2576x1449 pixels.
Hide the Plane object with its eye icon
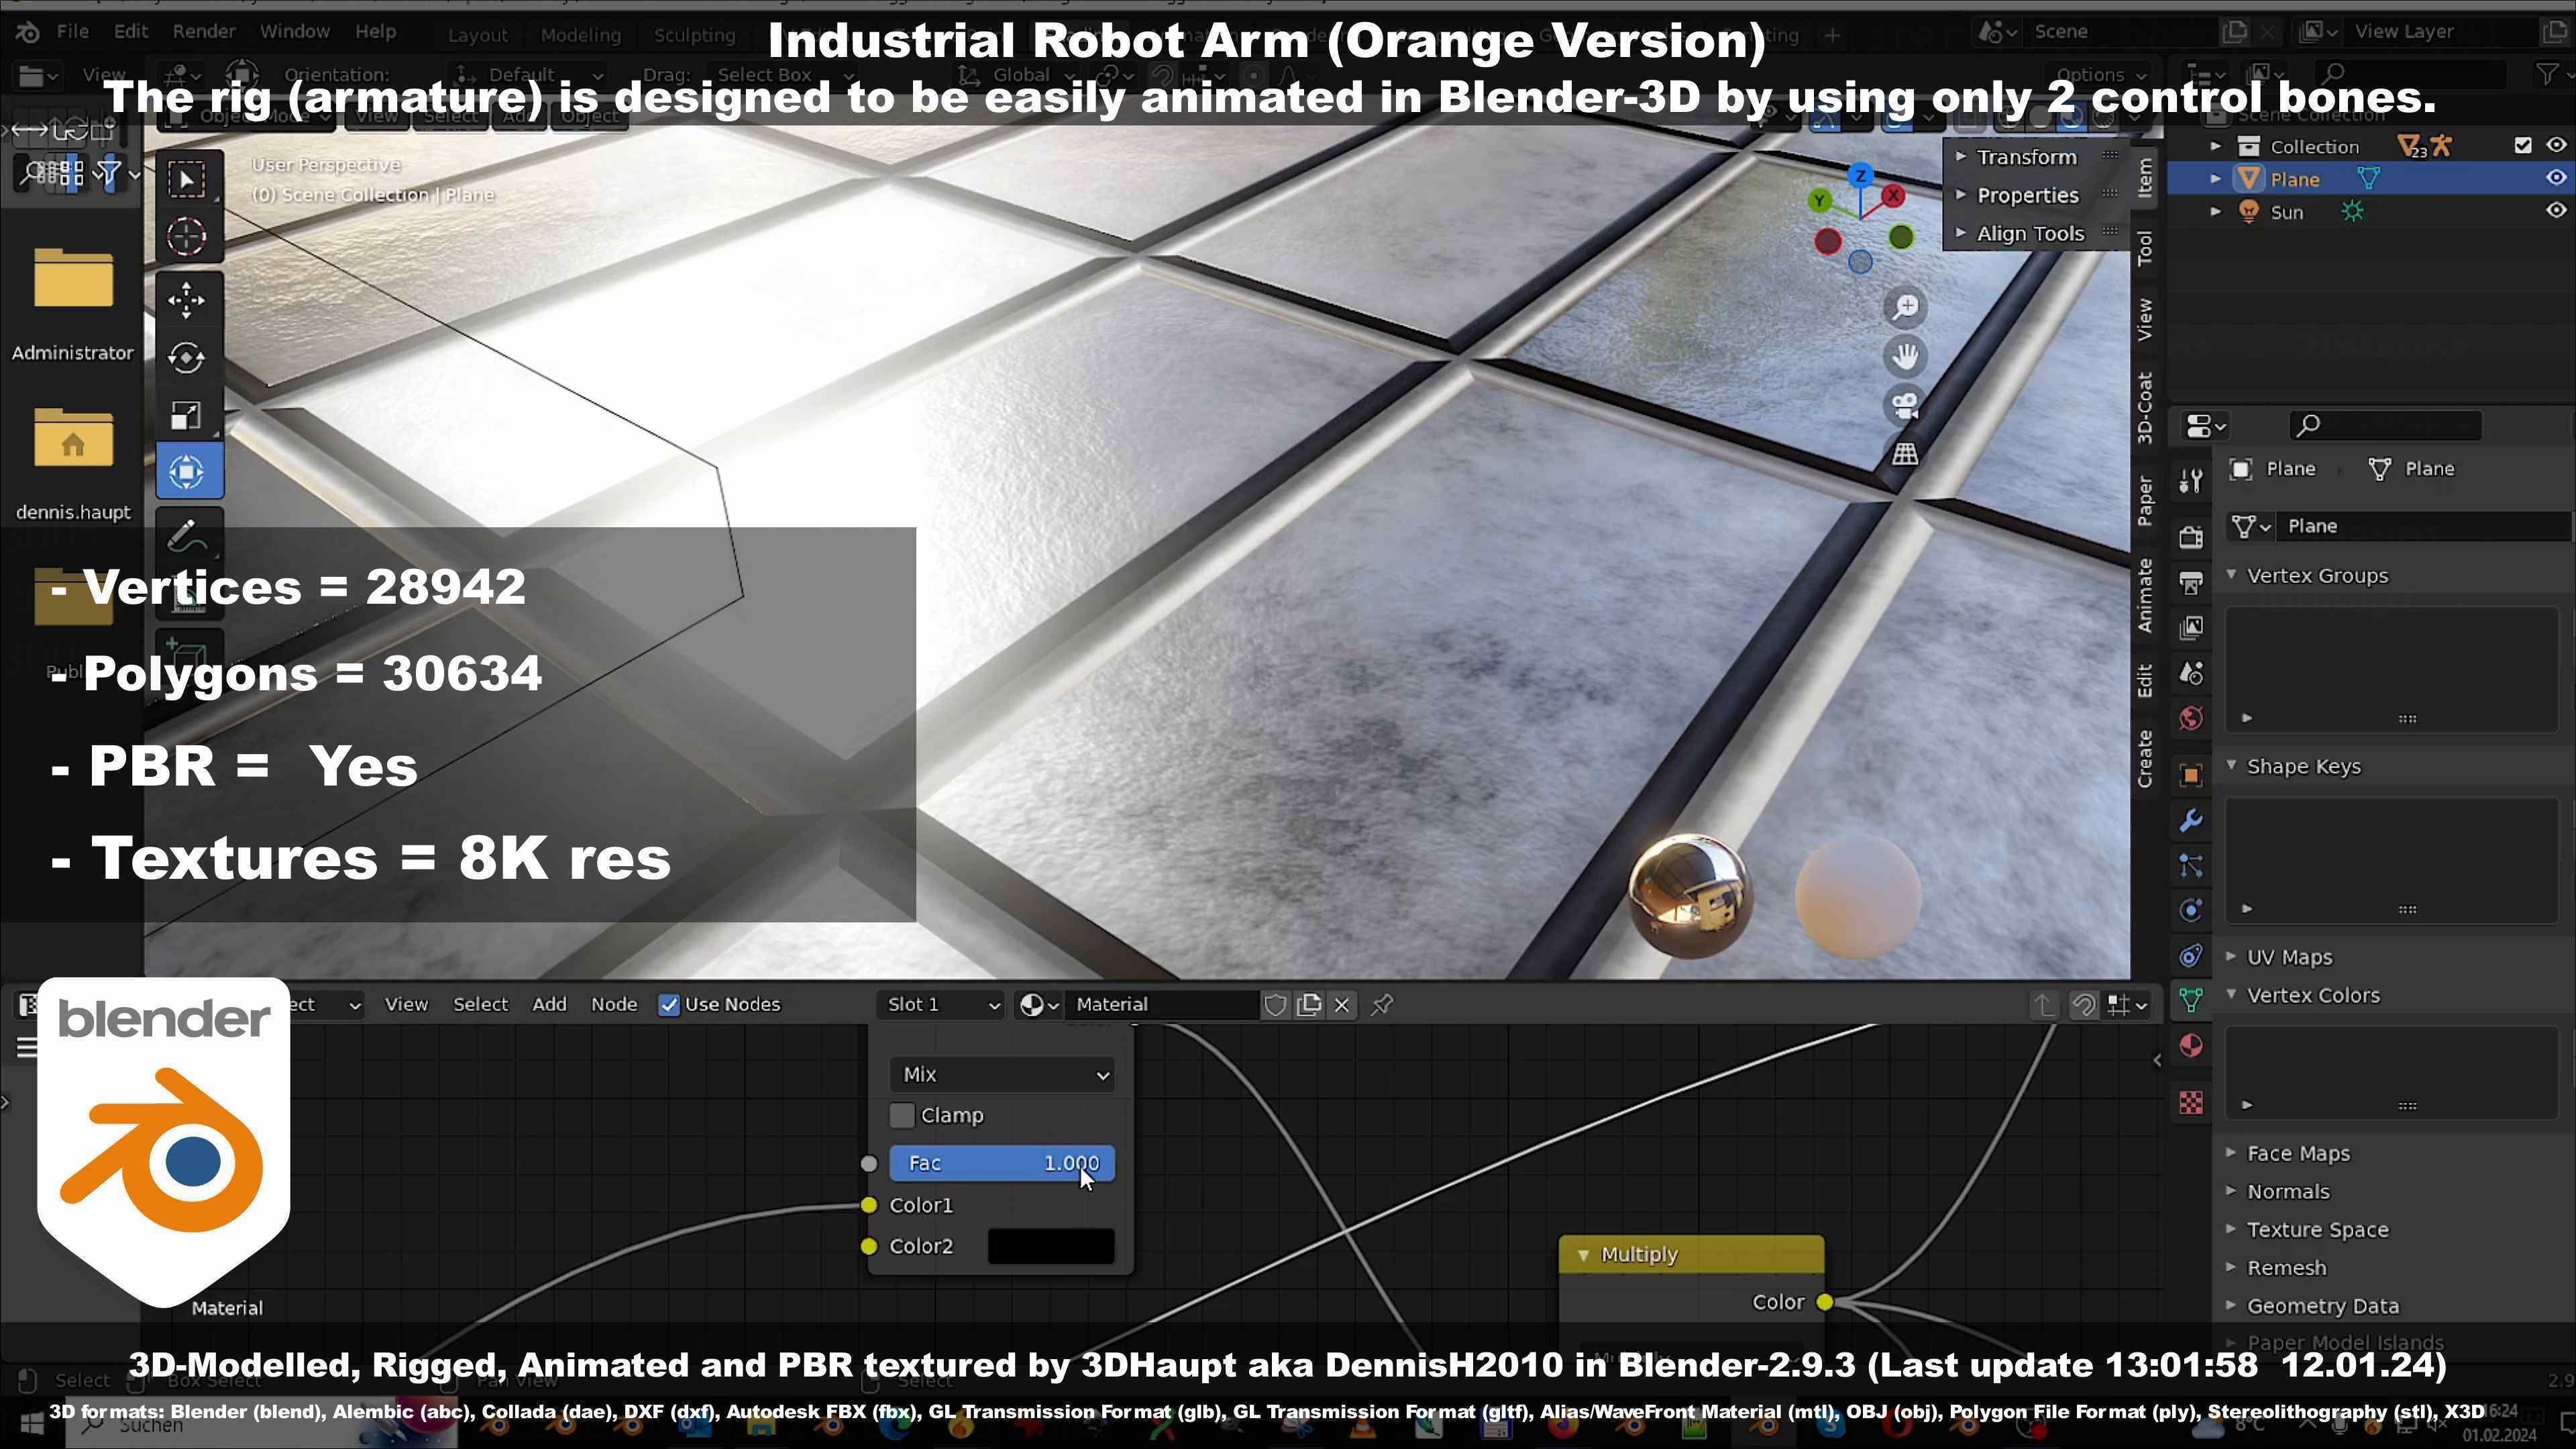pyautogui.click(x=2556, y=178)
